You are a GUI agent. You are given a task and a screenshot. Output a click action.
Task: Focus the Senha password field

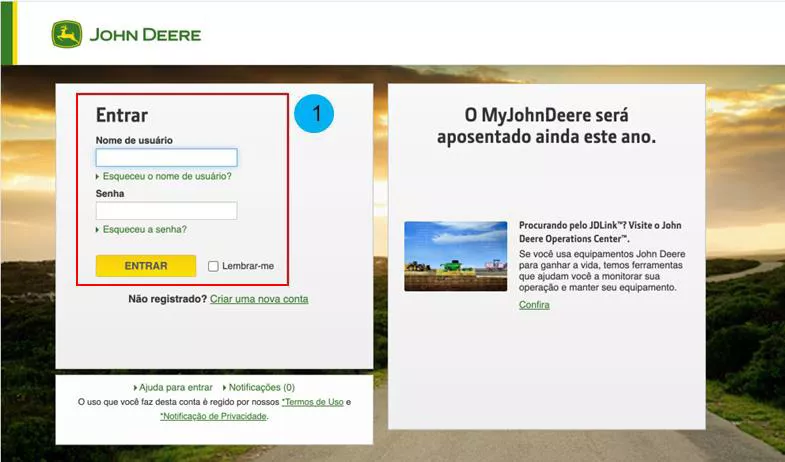(x=166, y=211)
